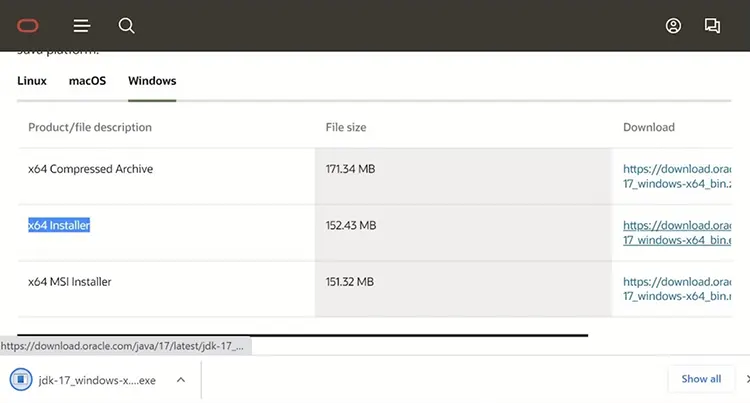Click the Oracle logo icon
The width and height of the screenshot is (750, 403).
click(x=27, y=26)
